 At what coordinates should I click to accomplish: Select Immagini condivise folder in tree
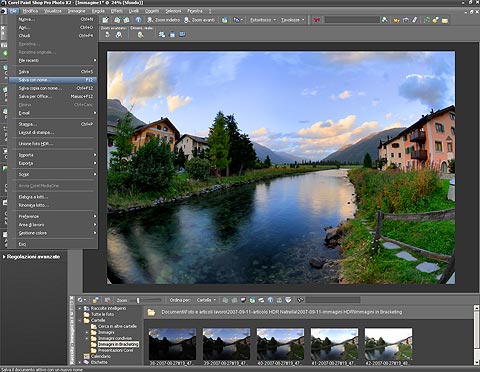[x=115, y=338]
